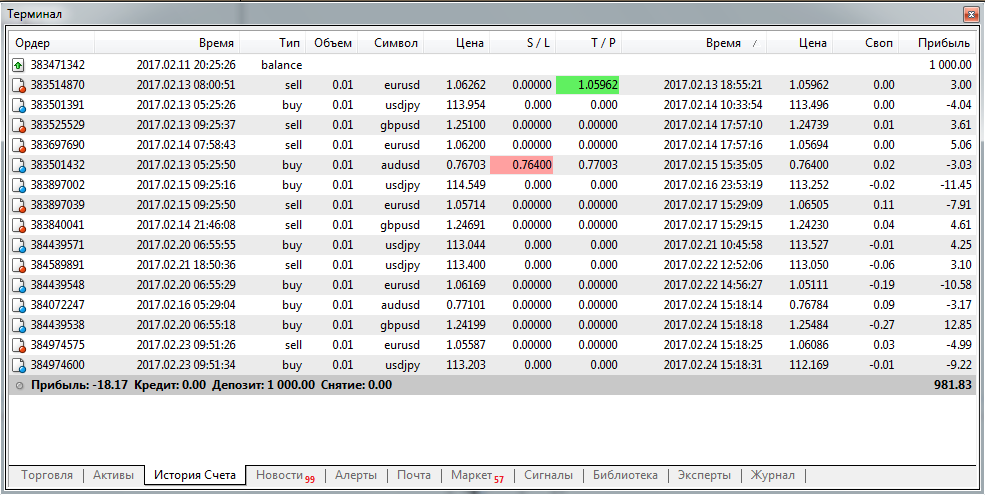Click the sell icon for order 383840041

(19, 225)
